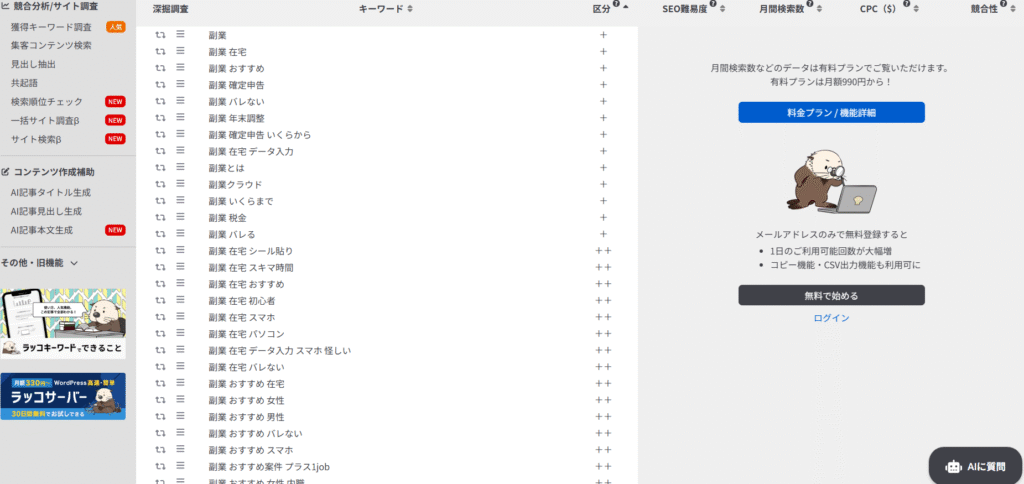Select keyword 副業 在宅 データ入力 スマホ 怪しい
The height and width of the screenshot is (484, 1024).
pos(280,351)
